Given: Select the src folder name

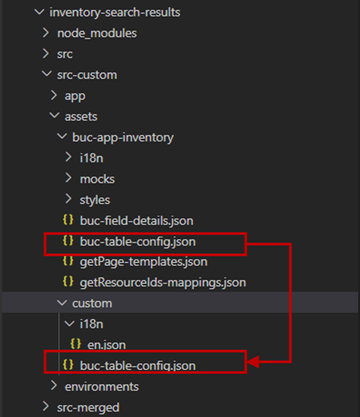Looking at the screenshot, I should [x=65, y=54].
